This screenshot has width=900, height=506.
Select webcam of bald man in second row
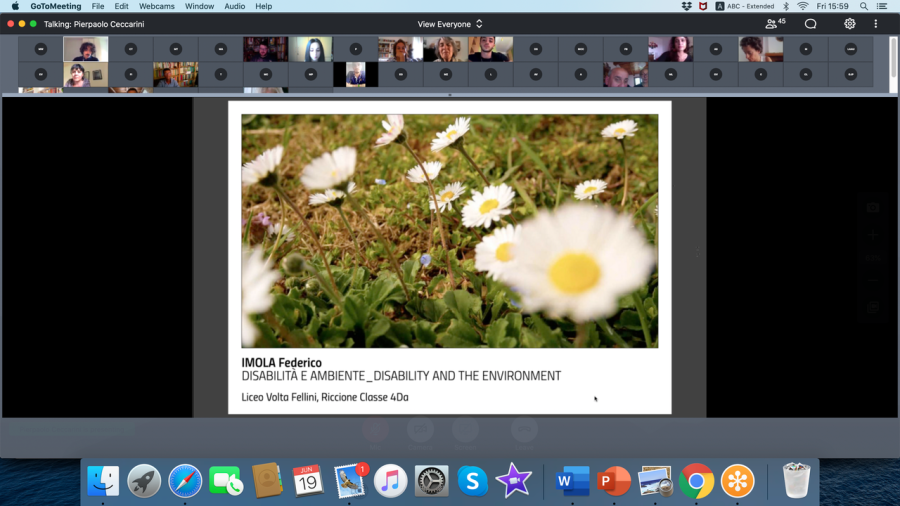point(626,75)
